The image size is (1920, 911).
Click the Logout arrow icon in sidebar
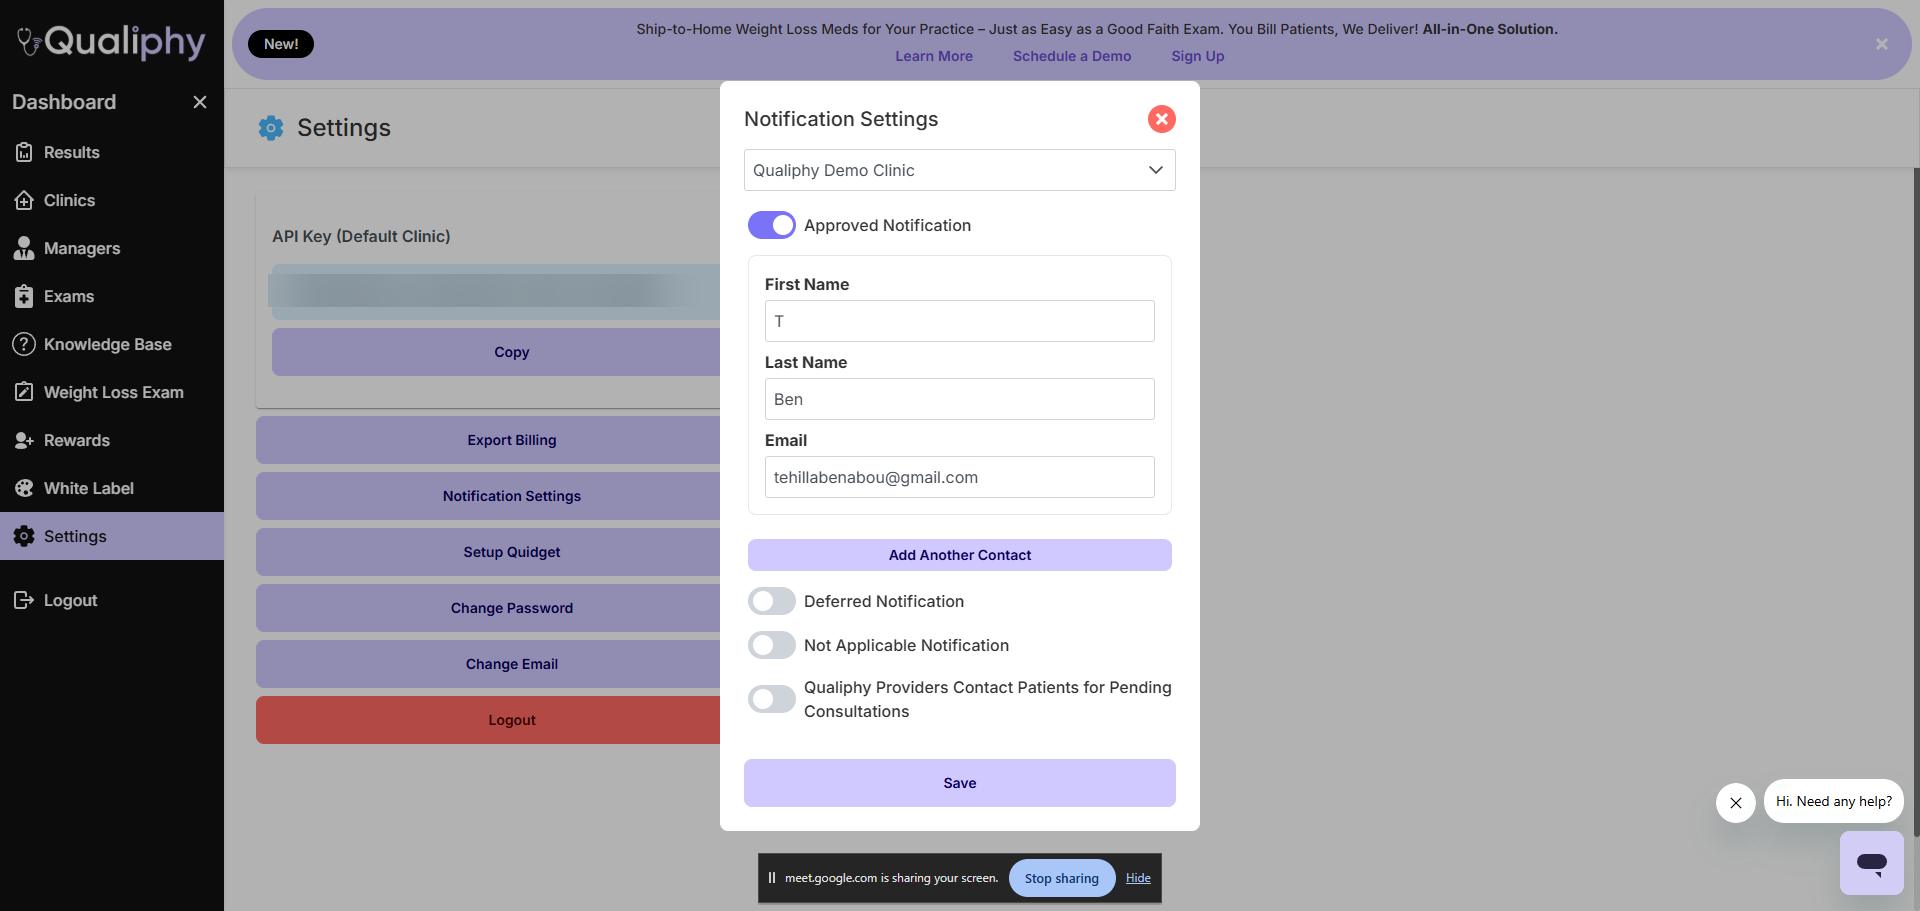click(24, 600)
